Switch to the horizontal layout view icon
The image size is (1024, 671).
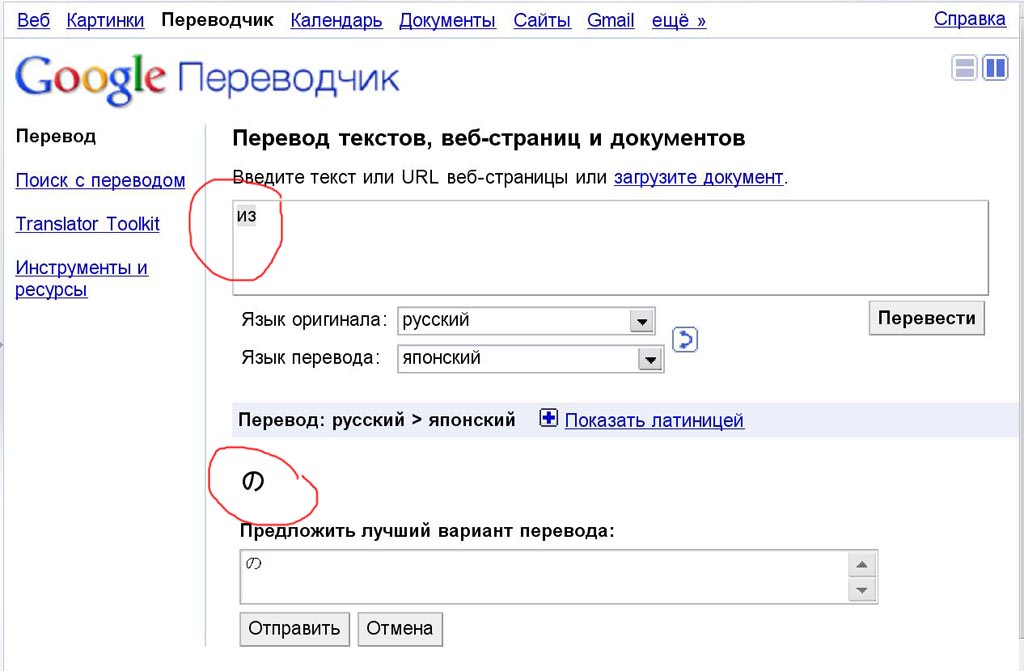pyautogui.click(x=964, y=68)
